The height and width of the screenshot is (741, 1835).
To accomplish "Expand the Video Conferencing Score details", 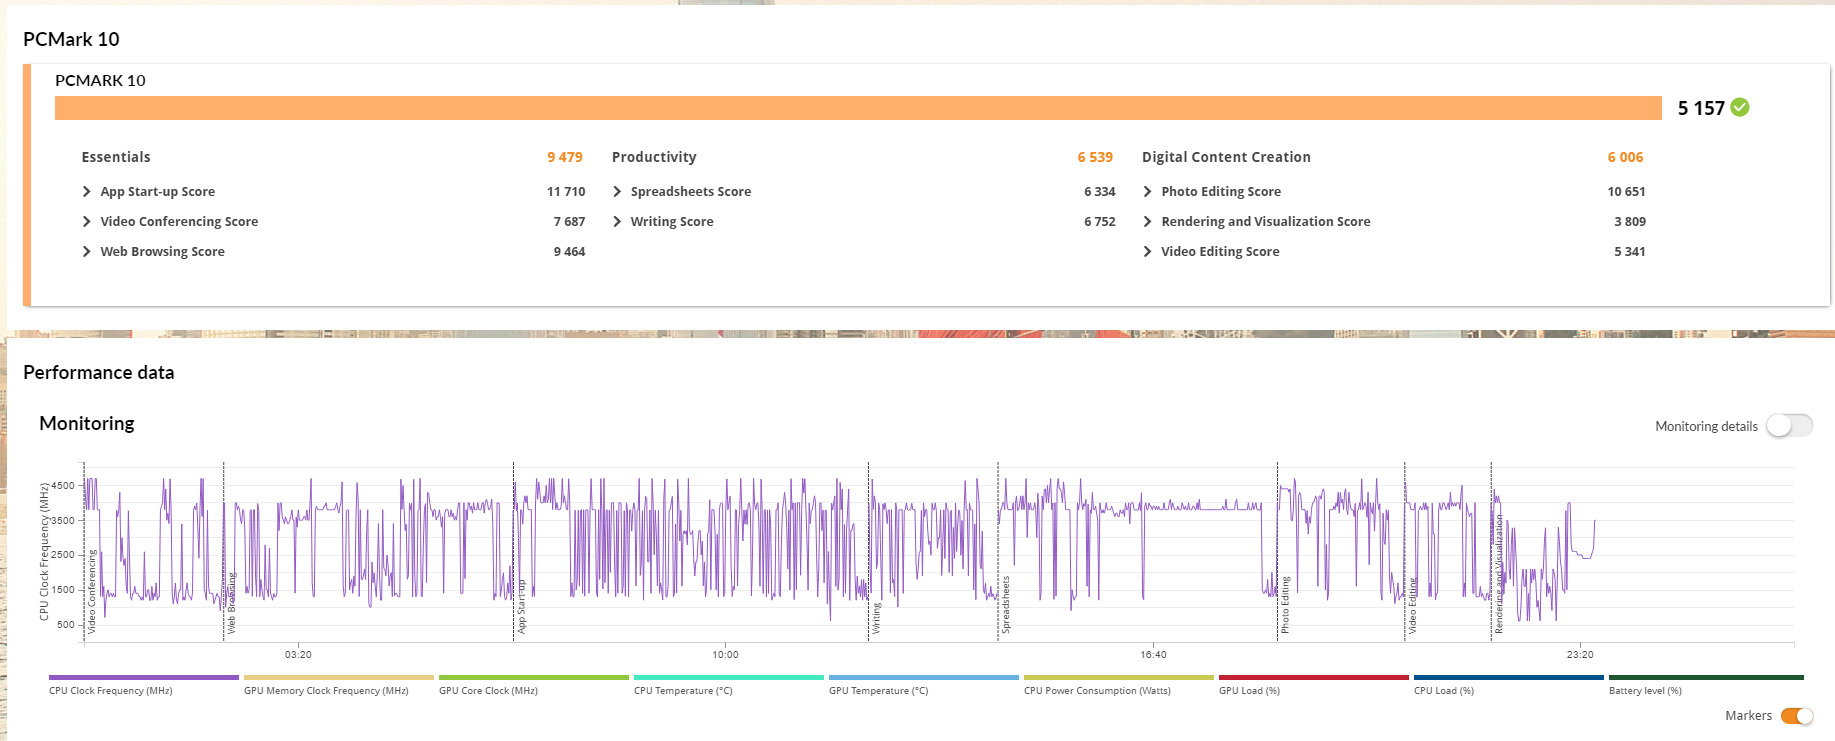I will [87, 222].
